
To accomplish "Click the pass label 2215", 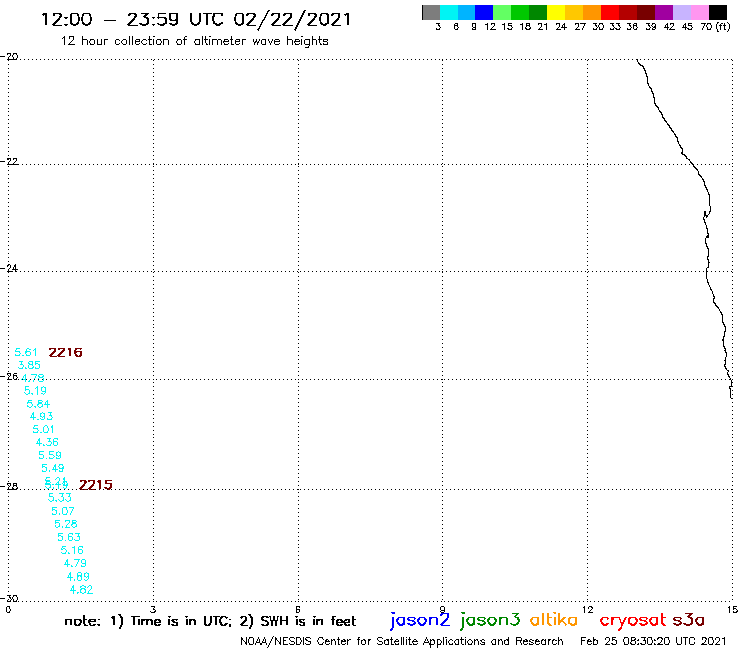I will [x=95, y=485].
